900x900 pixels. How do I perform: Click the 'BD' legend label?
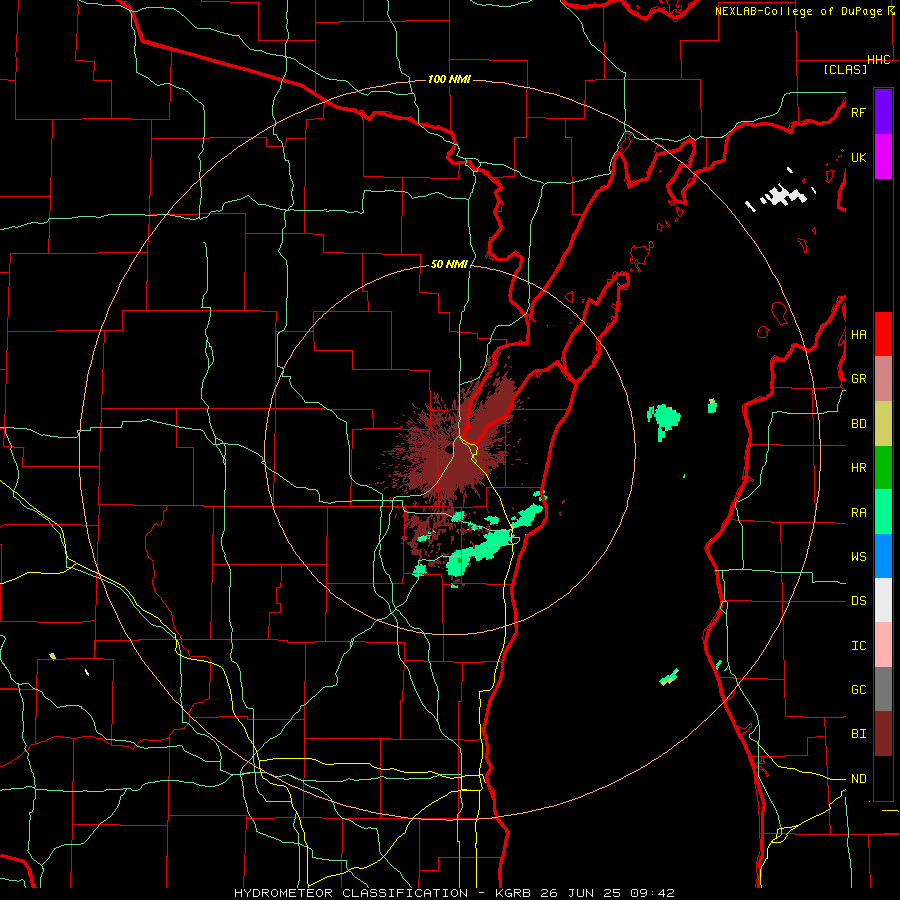click(x=858, y=424)
